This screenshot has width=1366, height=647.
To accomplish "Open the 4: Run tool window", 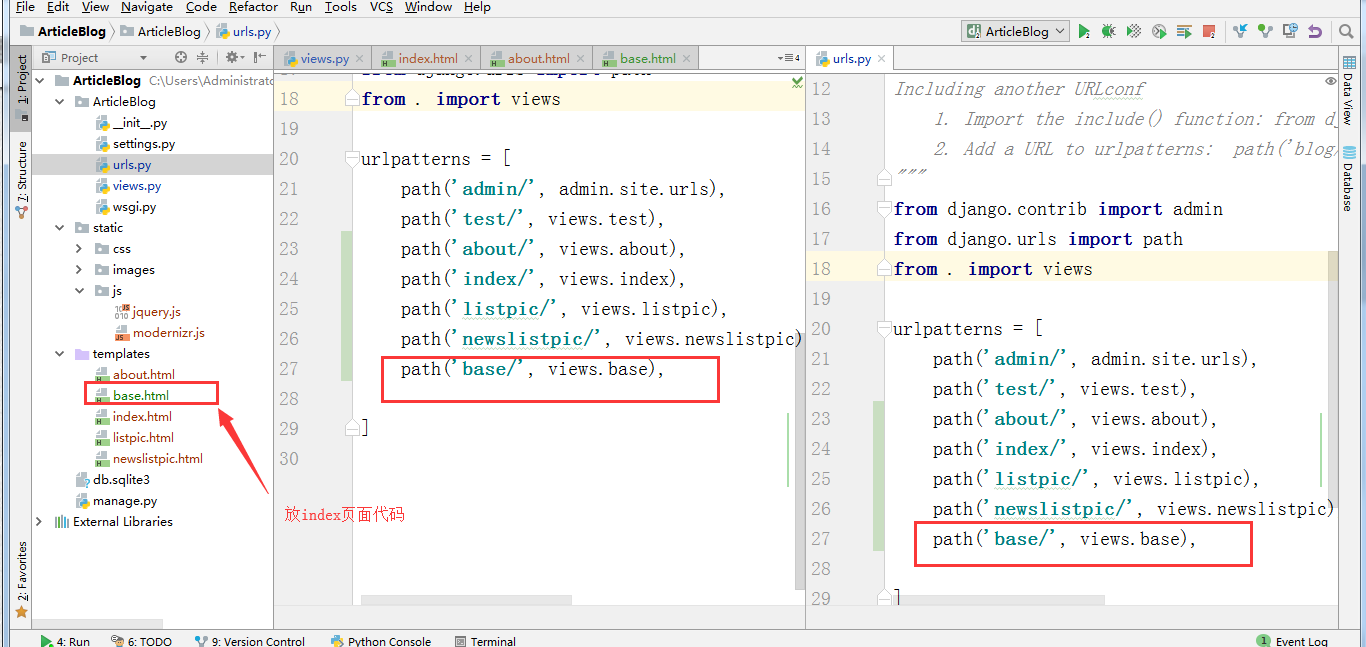I will pos(65,641).
